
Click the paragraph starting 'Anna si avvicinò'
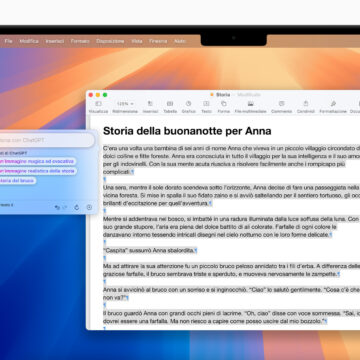(231, 293)
